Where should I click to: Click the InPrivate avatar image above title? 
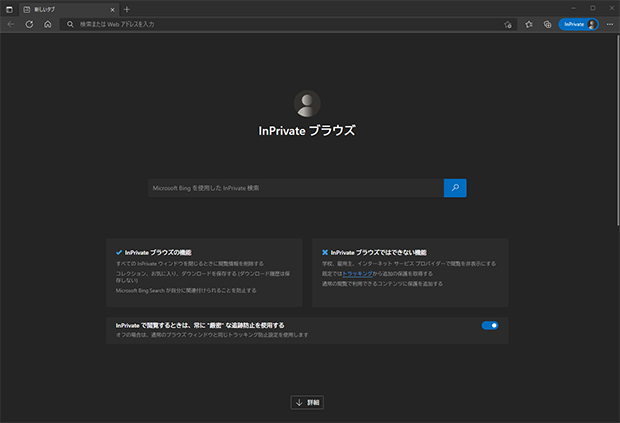(307, 104)
